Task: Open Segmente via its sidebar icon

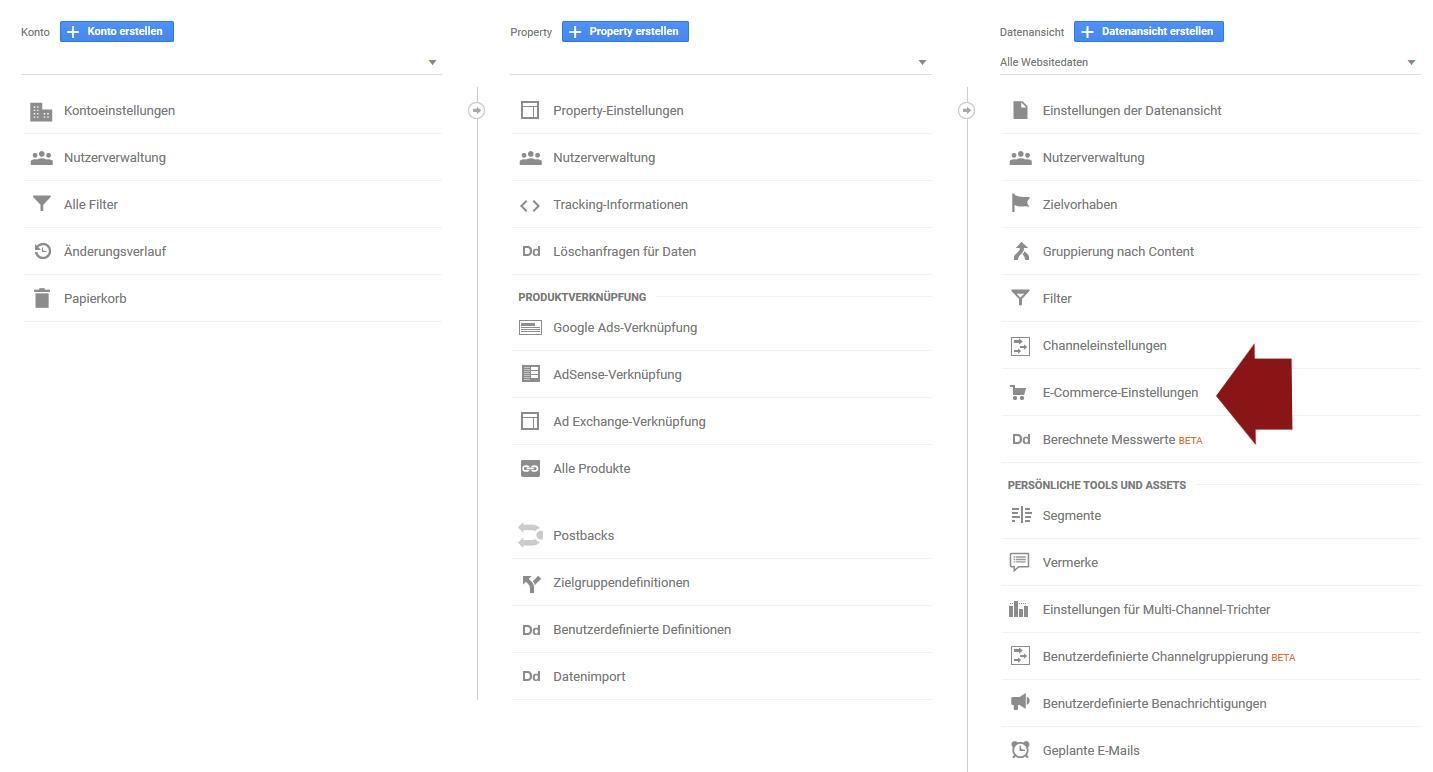Action: point(1020,515)
